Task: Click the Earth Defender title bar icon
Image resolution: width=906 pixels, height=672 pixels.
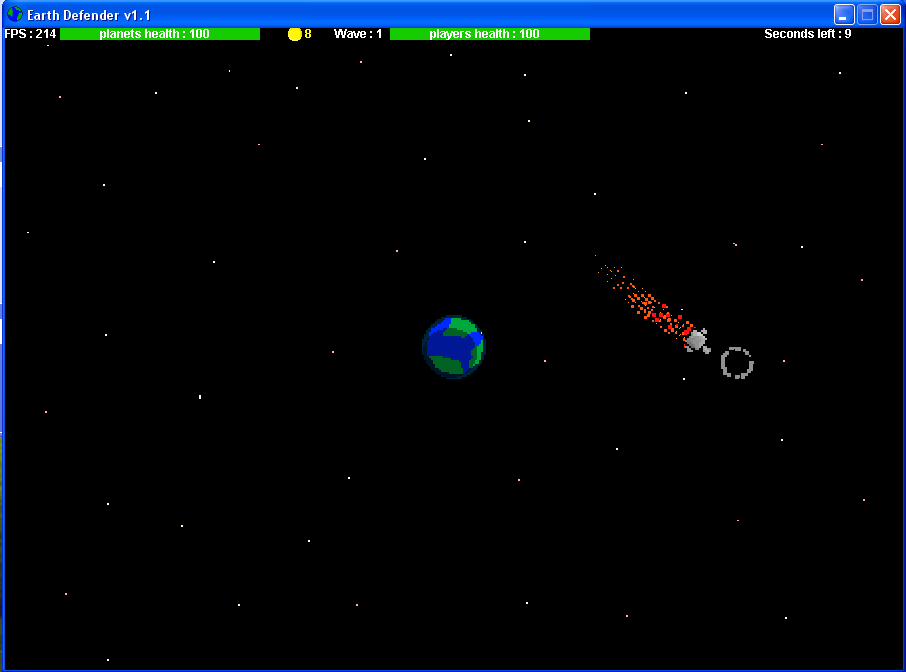Action: click(x=14, y=14)
